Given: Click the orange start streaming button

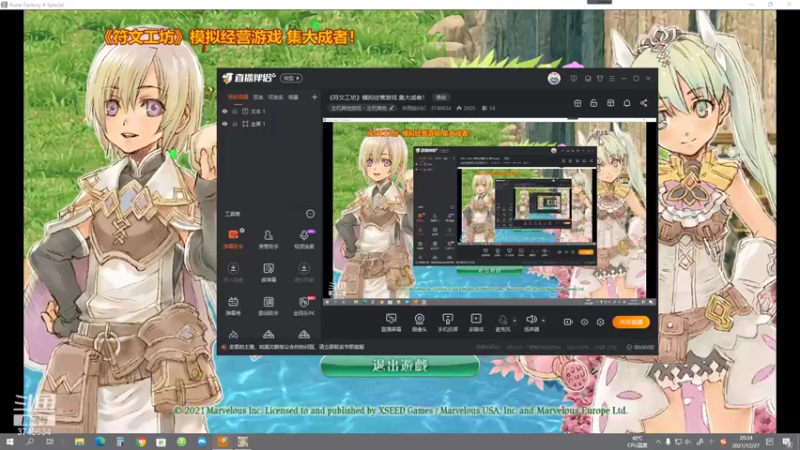Looking at the screenshot, I should 631,322.
